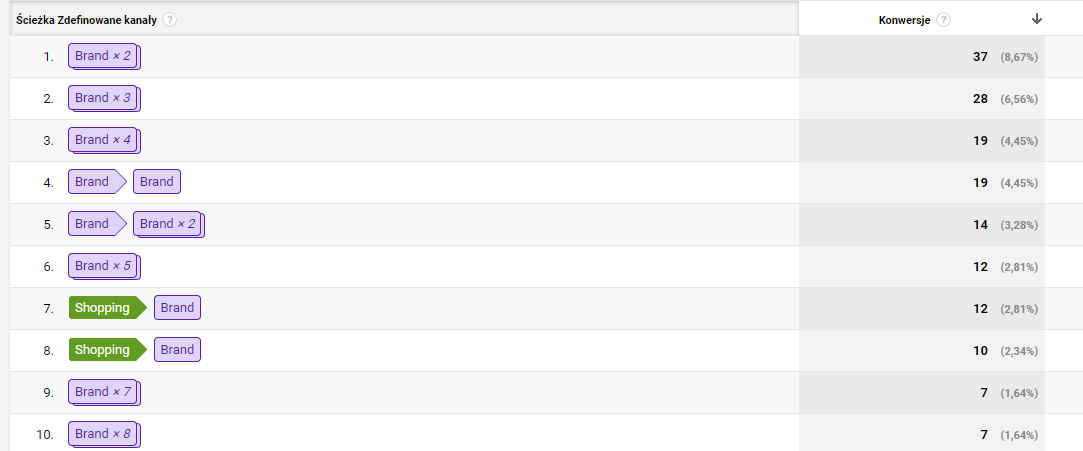Select the green Shopping chip in row 8

(103, 351)
